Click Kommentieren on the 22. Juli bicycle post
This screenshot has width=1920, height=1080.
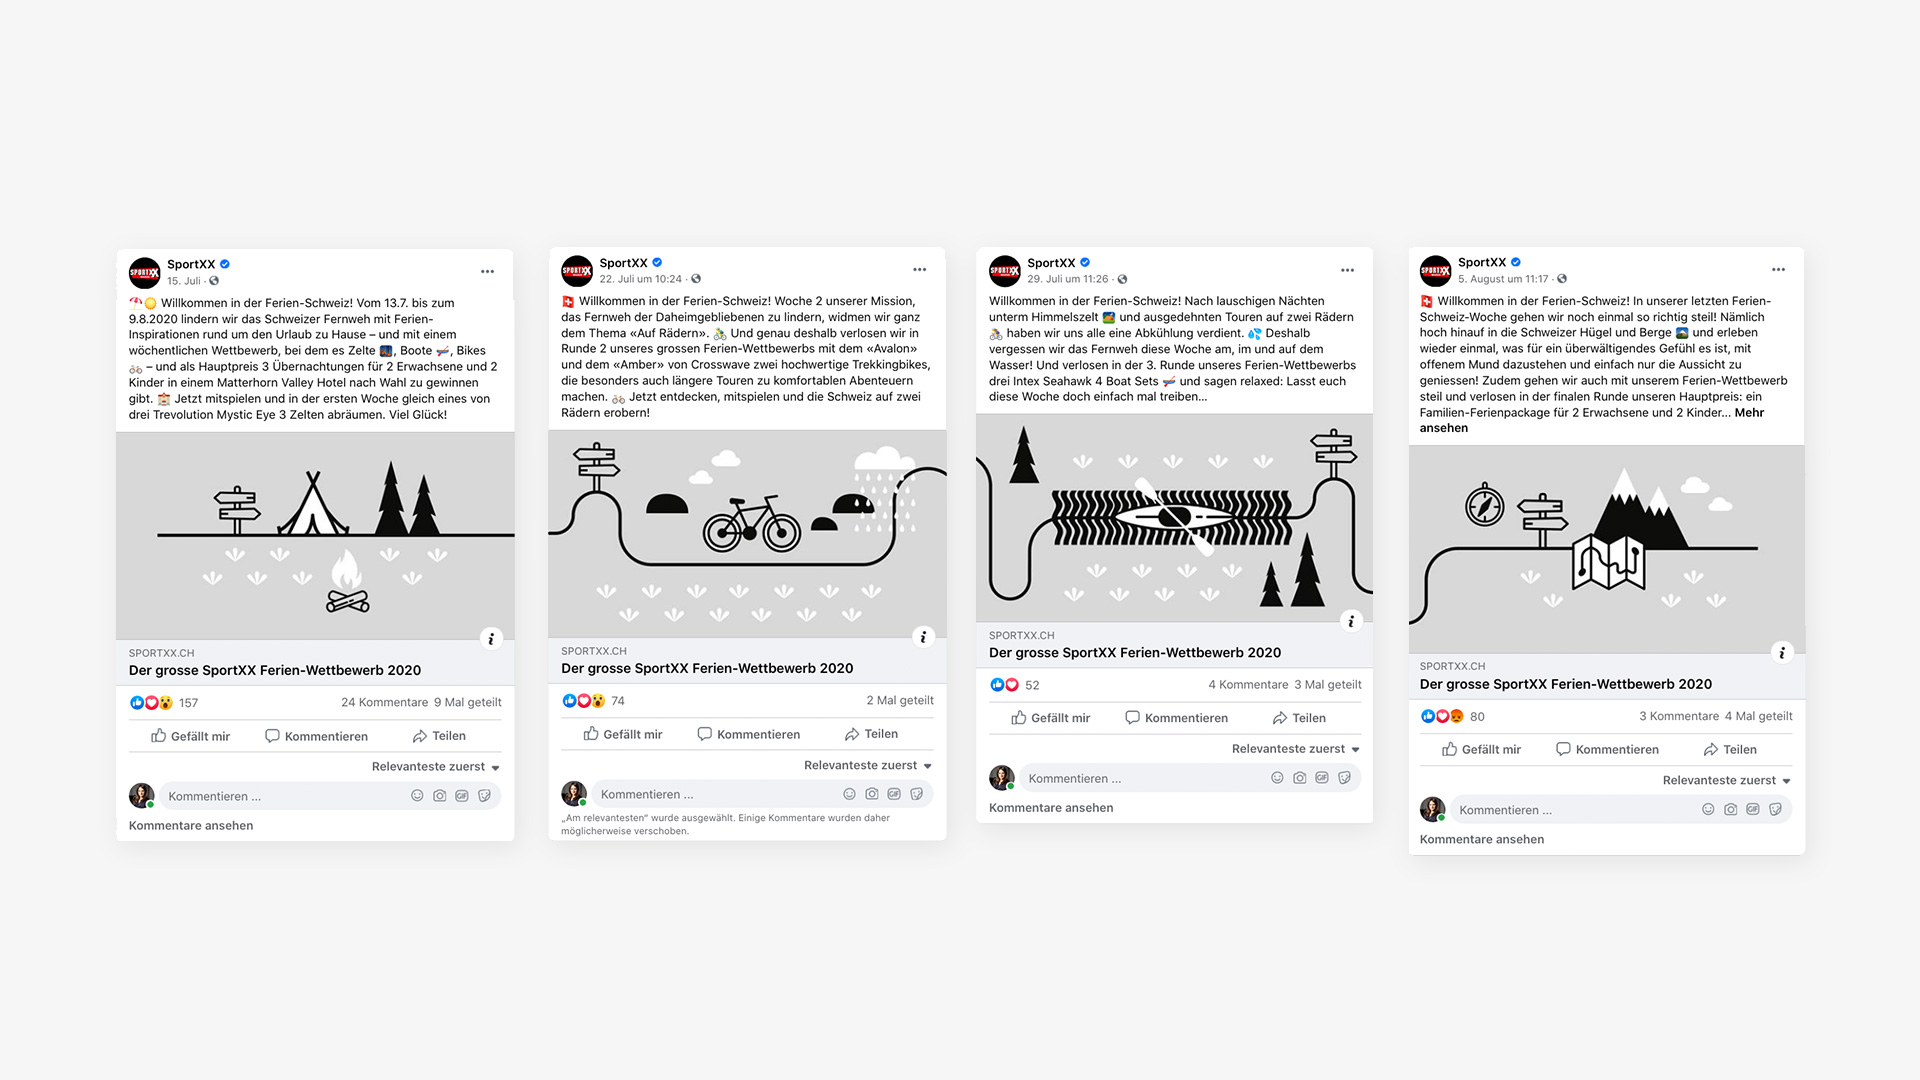pos(749,734)
